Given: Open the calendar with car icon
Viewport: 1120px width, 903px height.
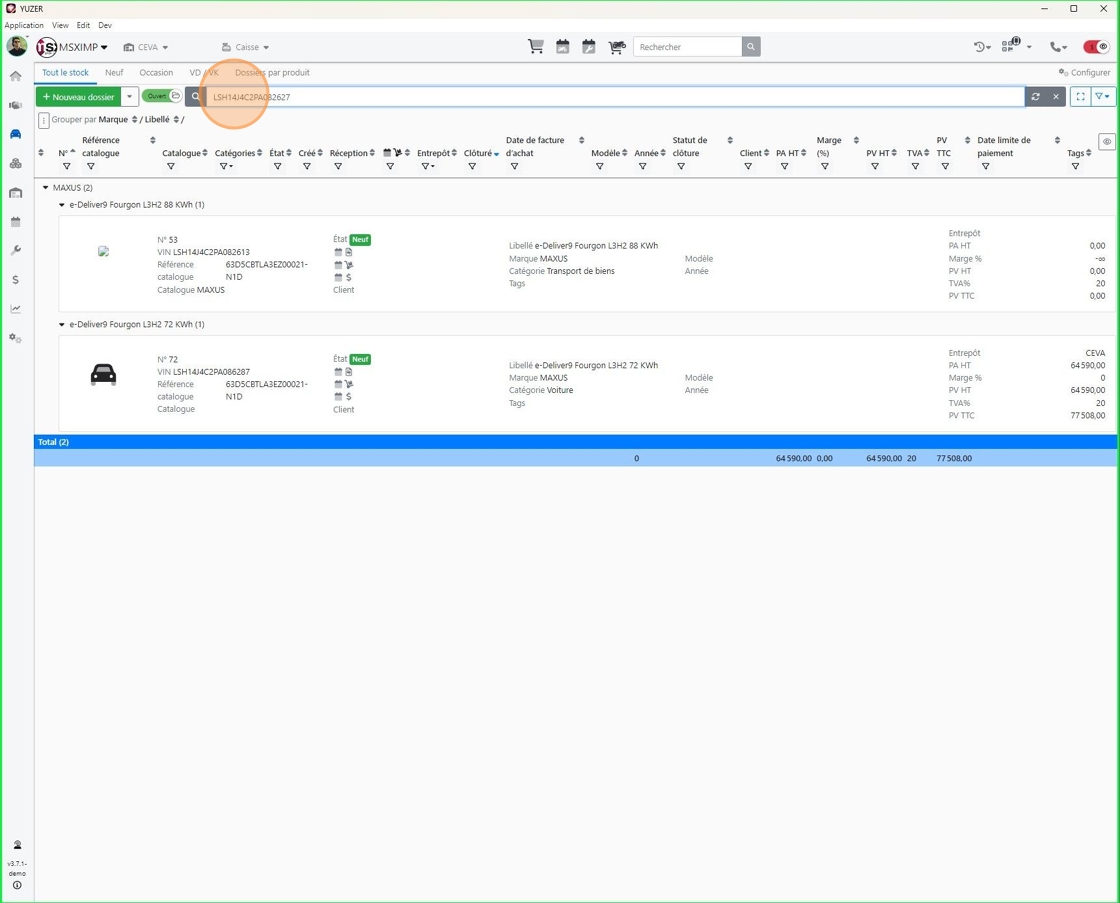Looking at the screenshot, I should click(x=563, y=46).
